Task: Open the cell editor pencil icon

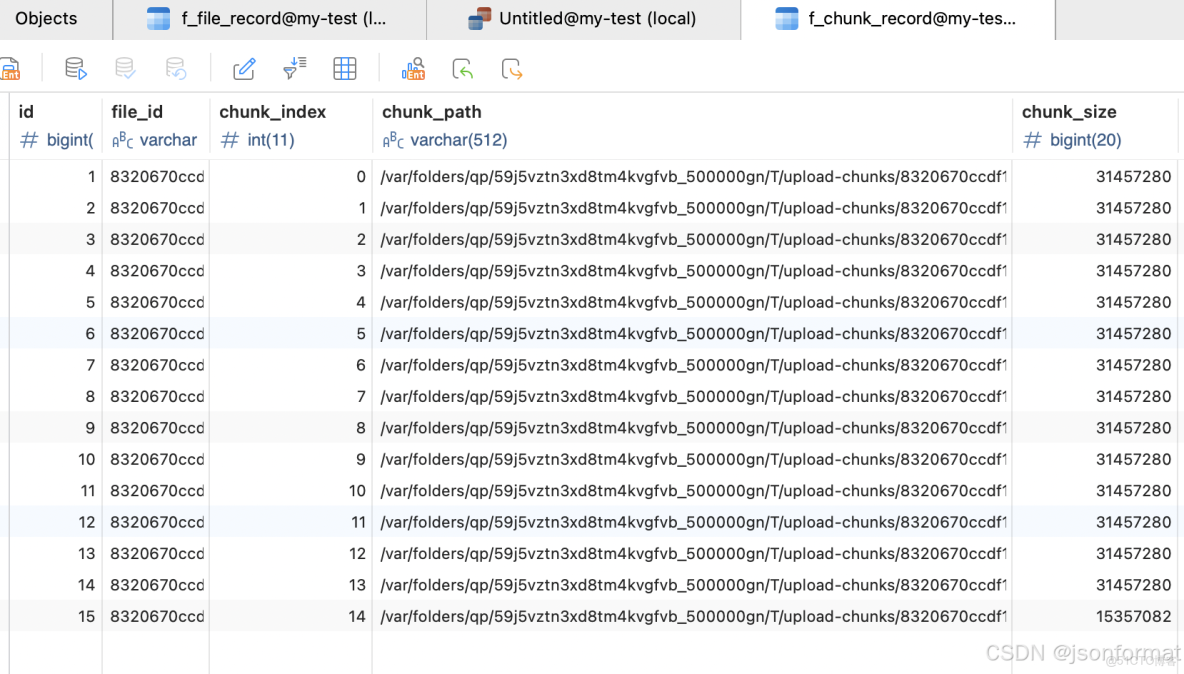Action: pos(244,68)
